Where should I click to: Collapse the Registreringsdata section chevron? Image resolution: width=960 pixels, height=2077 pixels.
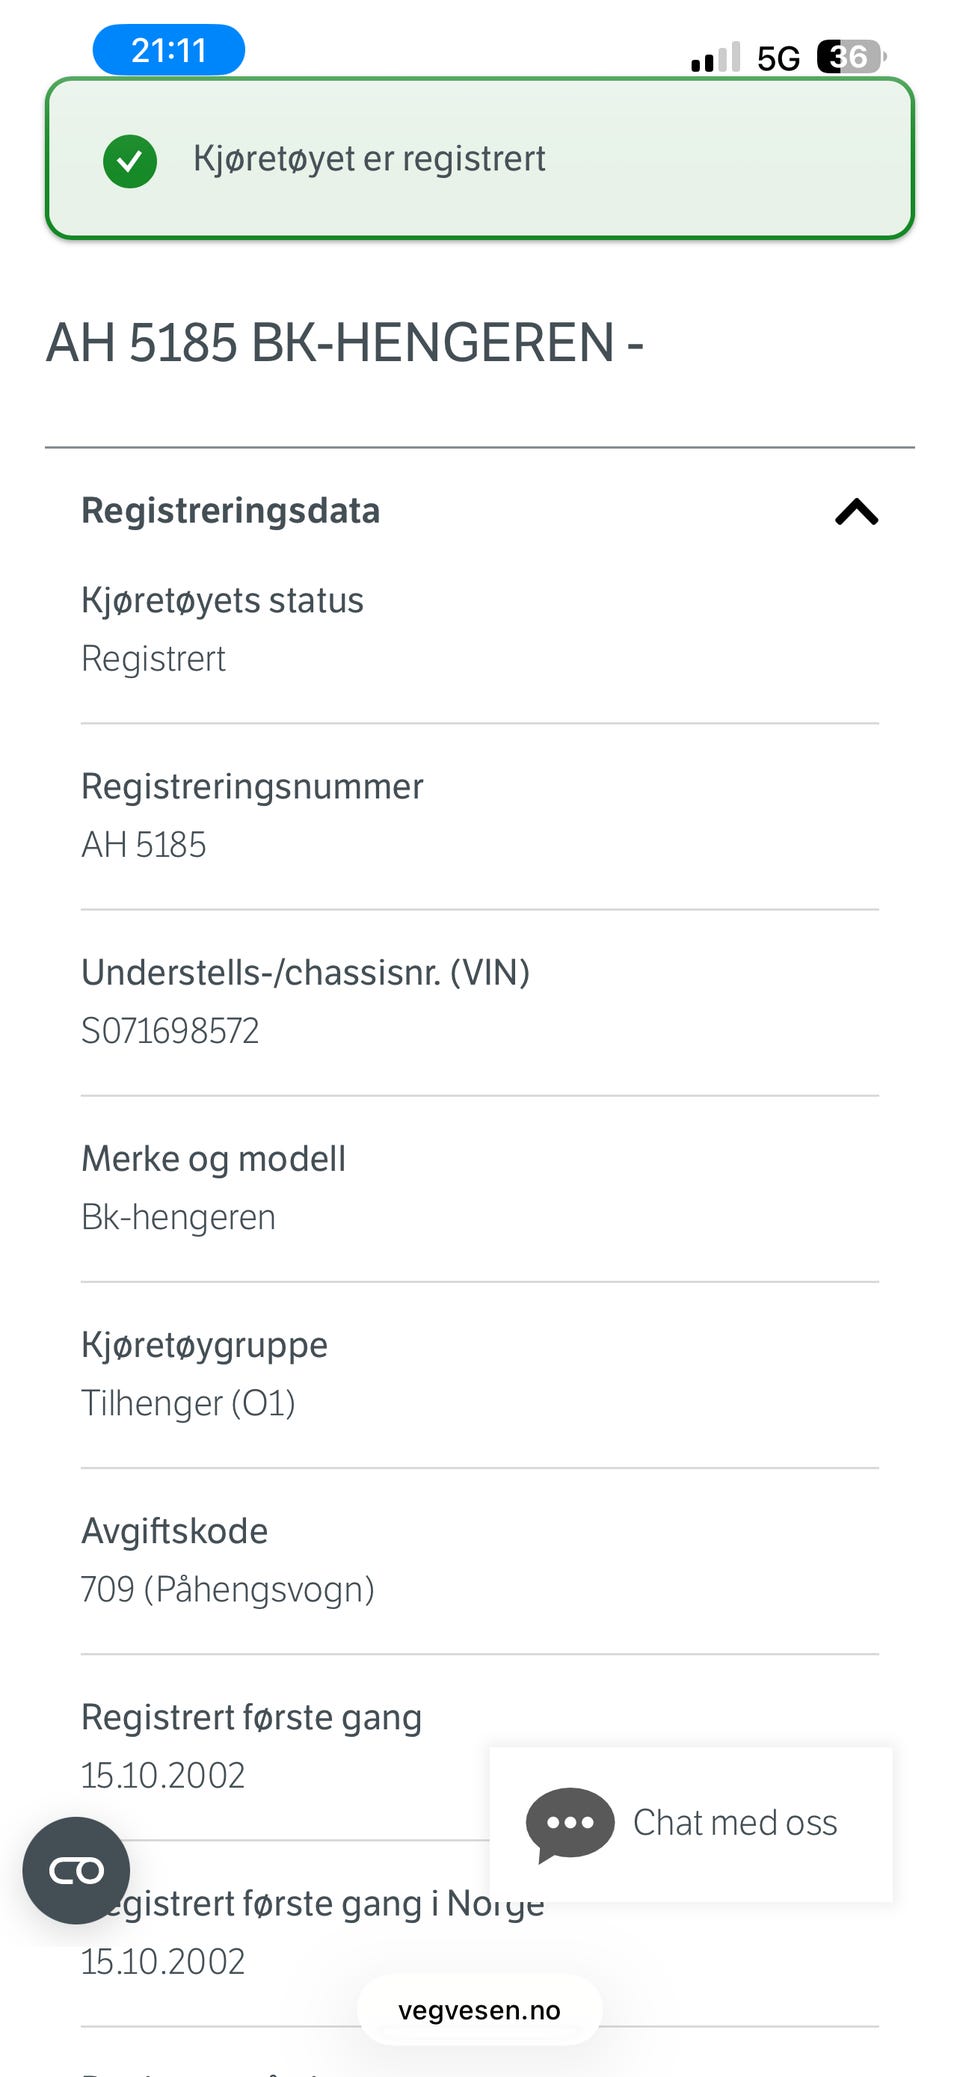pyautogui.click(x=856, y=512)
